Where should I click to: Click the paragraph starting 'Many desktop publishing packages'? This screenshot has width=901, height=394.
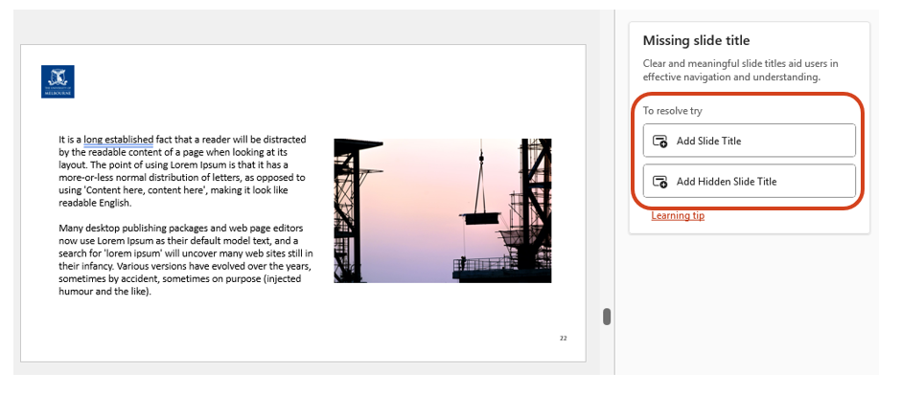click(186, 260)
